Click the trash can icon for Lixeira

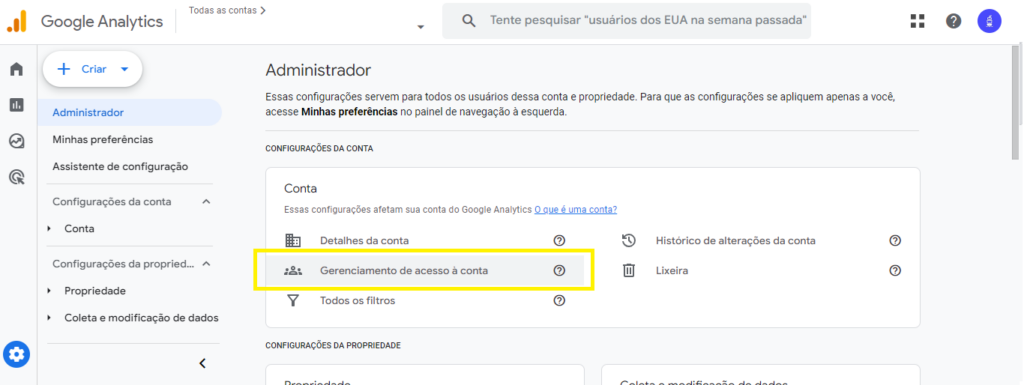pos(628,270)
